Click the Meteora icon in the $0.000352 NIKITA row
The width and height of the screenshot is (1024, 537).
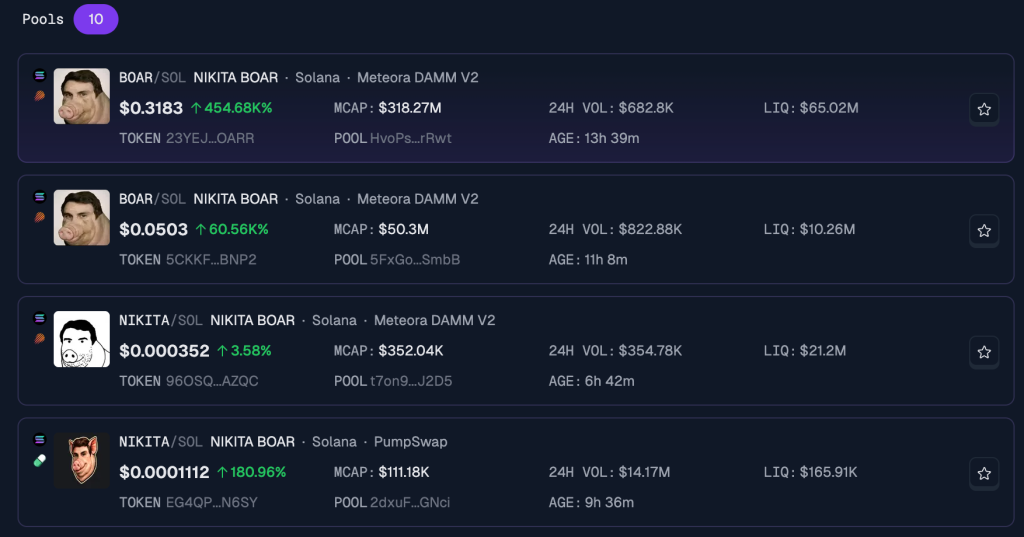coord(40,338)
